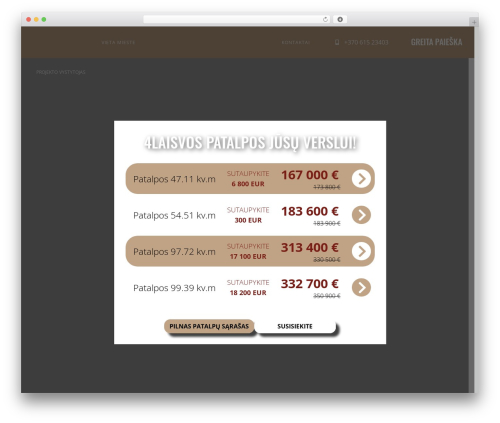Click the 18 200 EUR savings amount
This screenshot has width=500, height=423.
point(248,293)
